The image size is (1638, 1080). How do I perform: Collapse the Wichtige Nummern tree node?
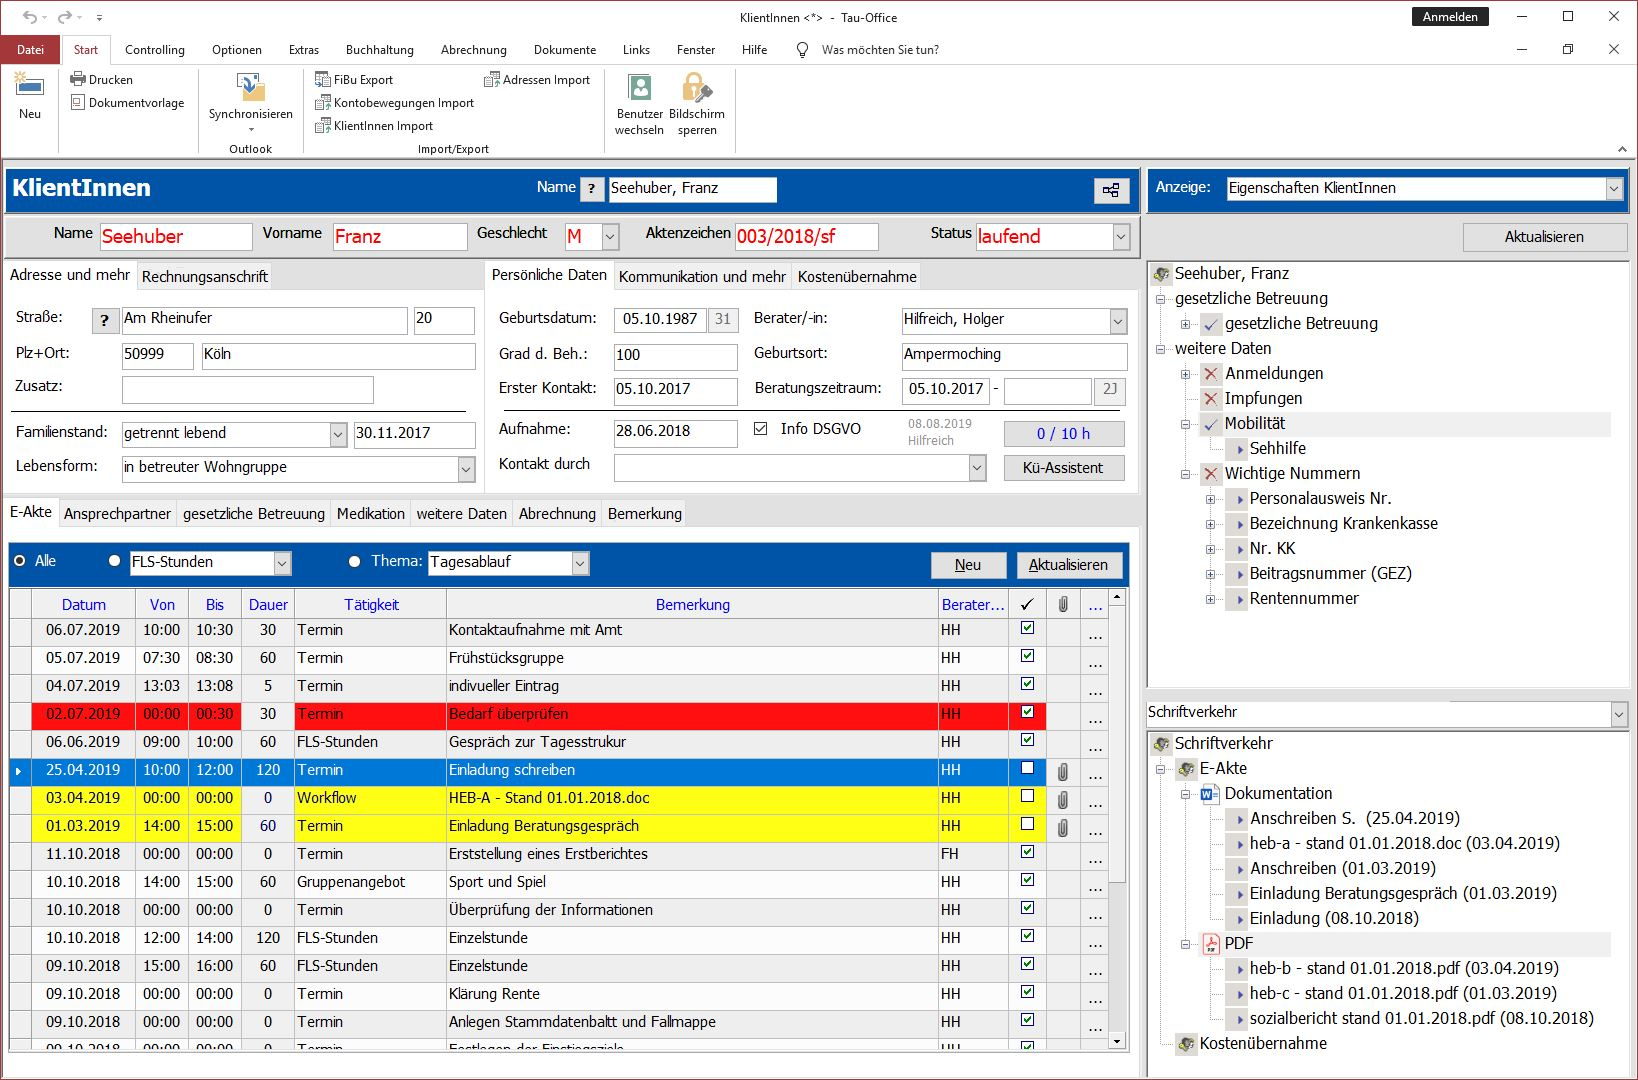(1185, 474)
